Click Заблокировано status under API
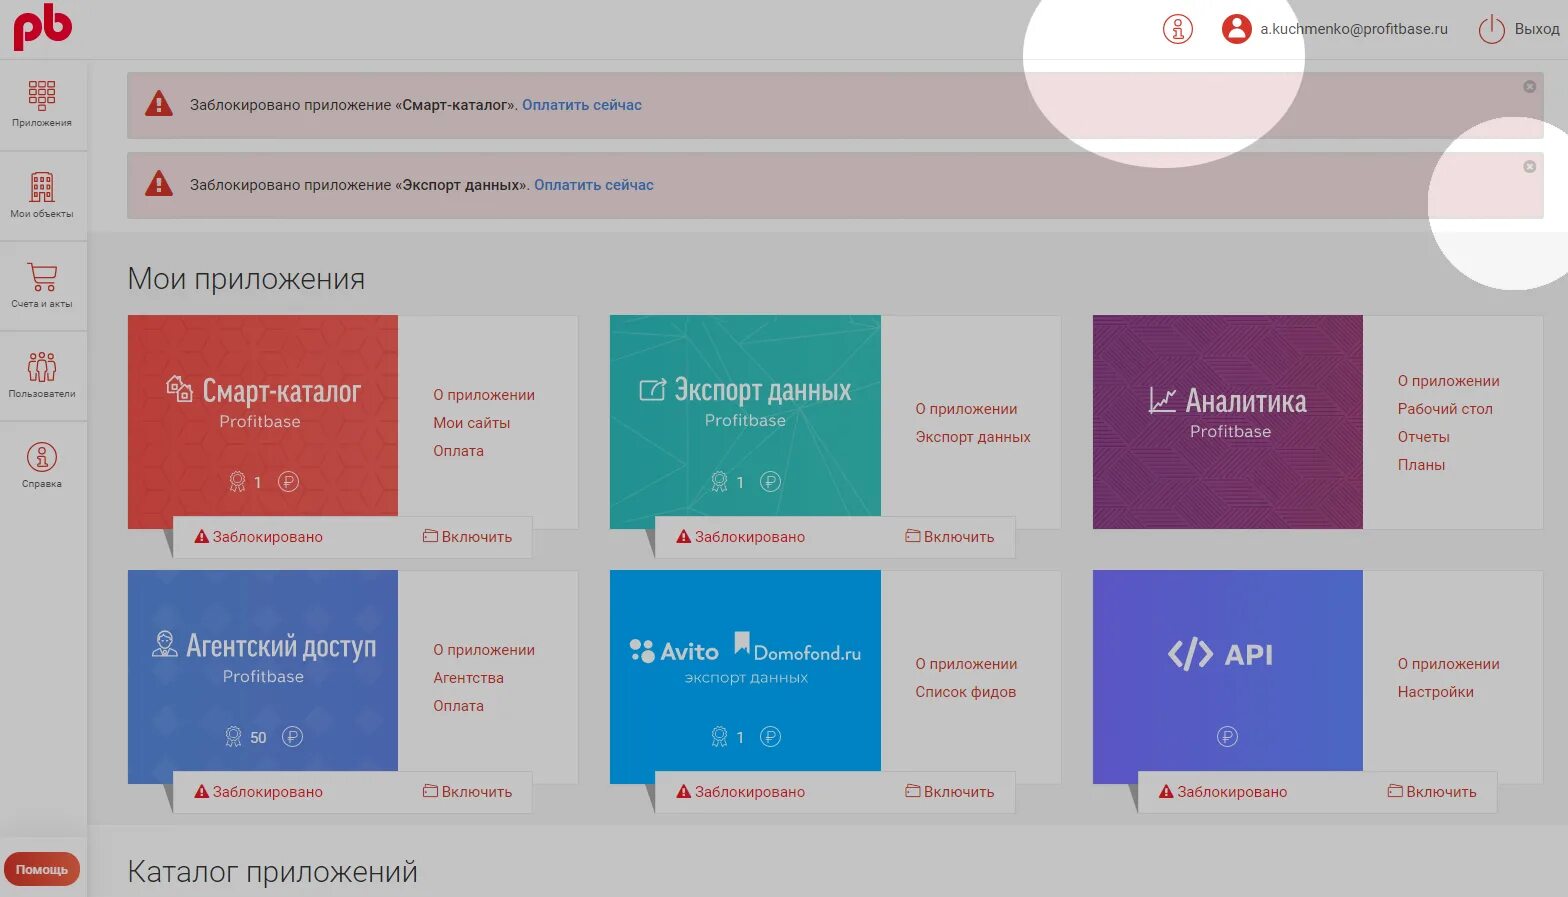The image size is (1568, 897). coord(1223,792)
